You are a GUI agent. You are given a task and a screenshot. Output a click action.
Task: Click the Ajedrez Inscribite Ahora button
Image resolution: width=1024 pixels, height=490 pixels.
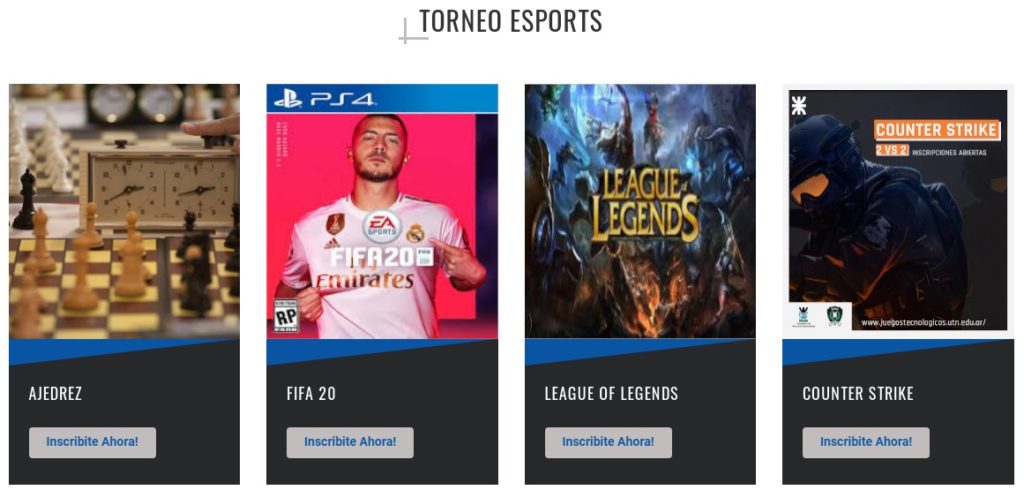(92, 442)
